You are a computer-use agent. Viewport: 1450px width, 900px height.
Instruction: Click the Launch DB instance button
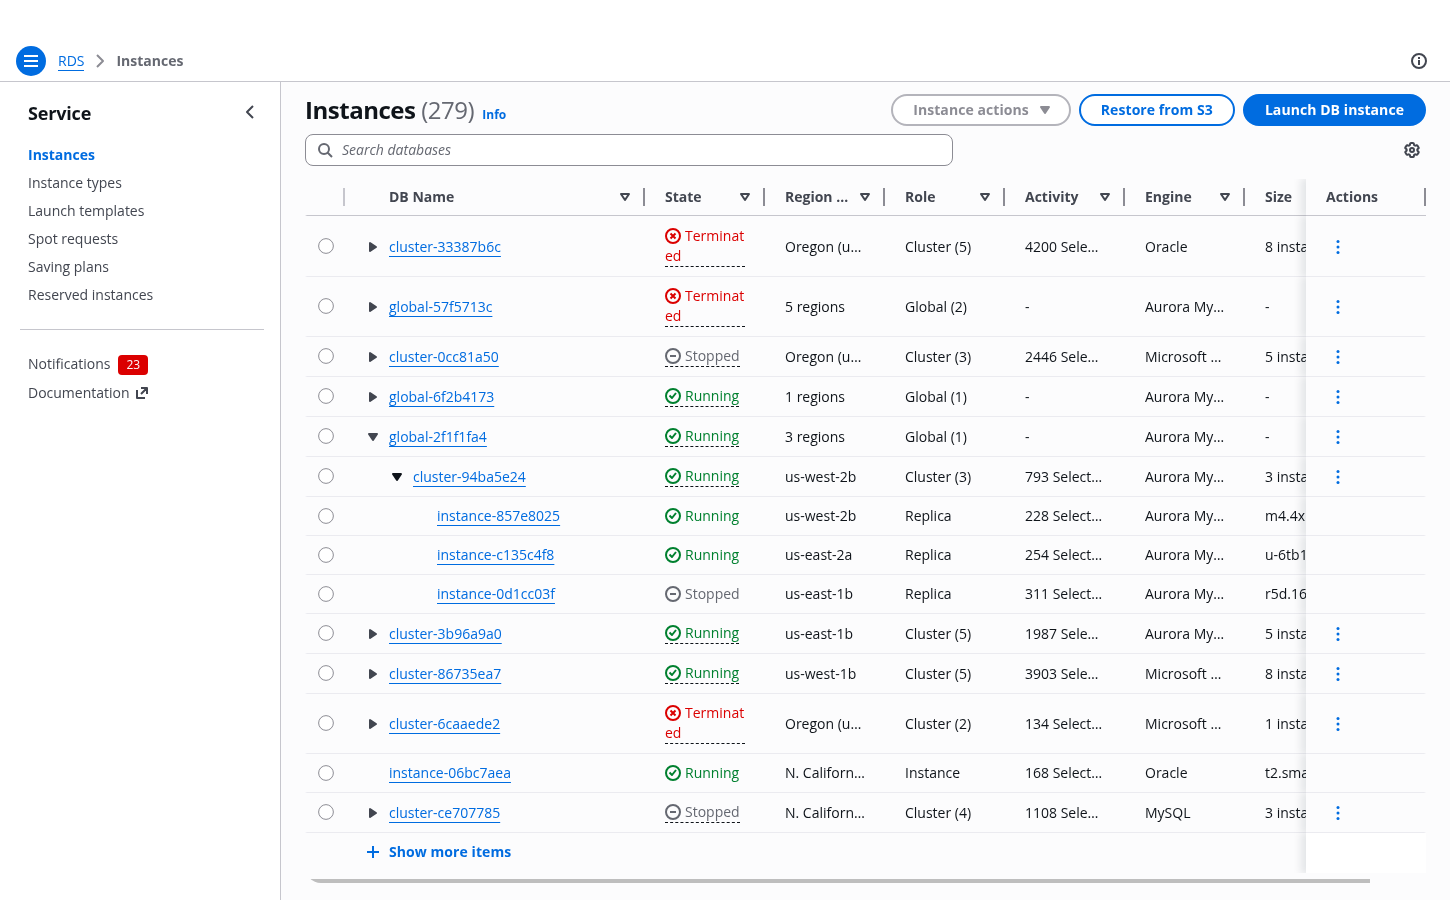pyautogui.click(x=1333, y=110)
